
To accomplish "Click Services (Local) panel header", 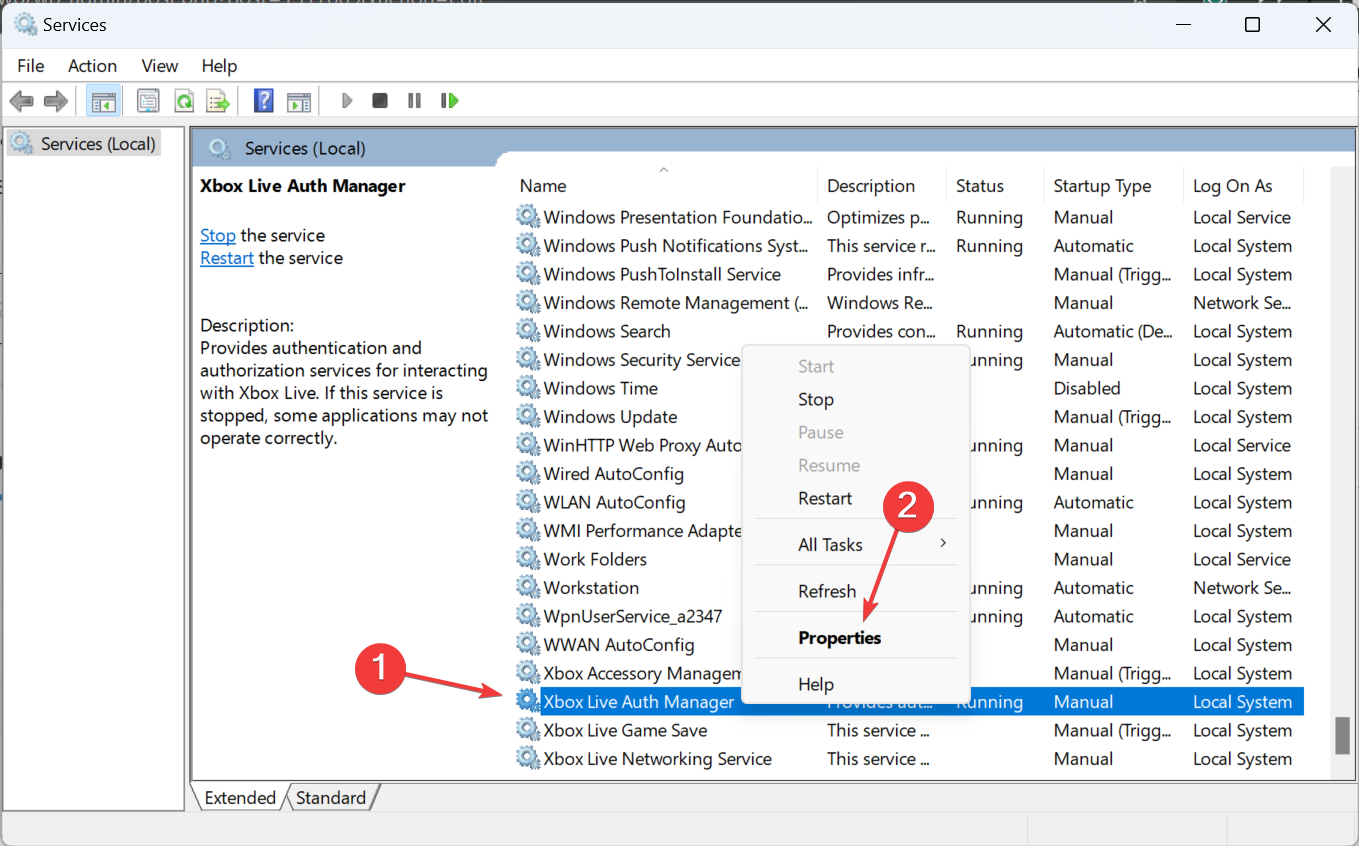I will coord(305,149).
